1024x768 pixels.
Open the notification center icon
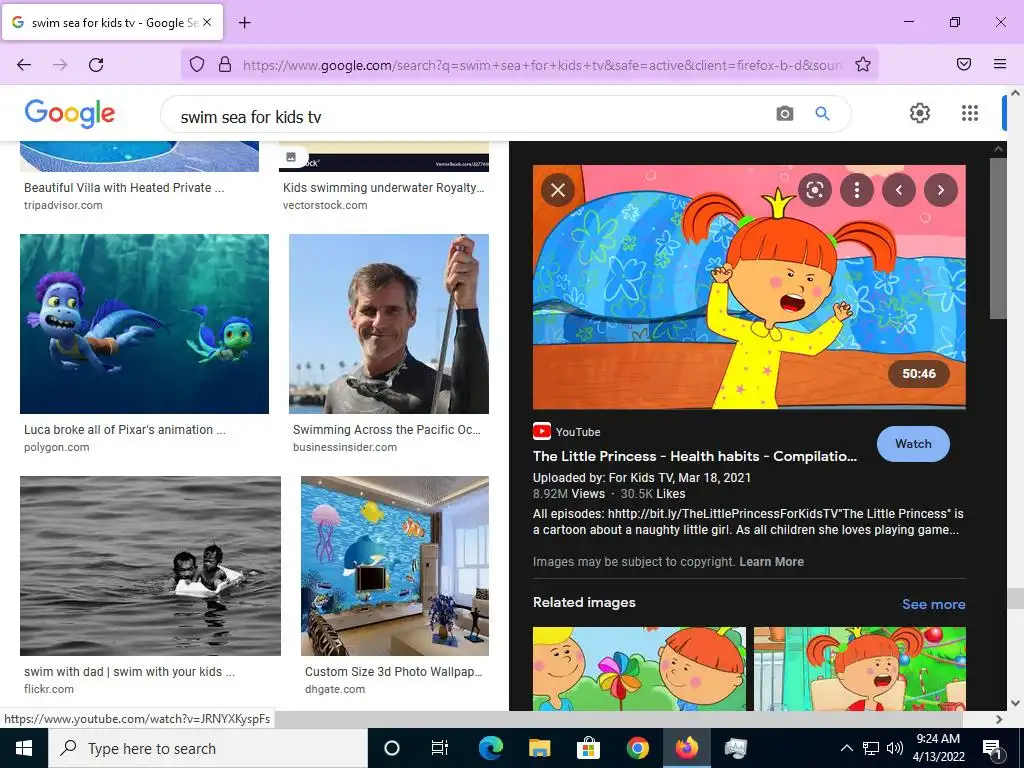(992, 748)
